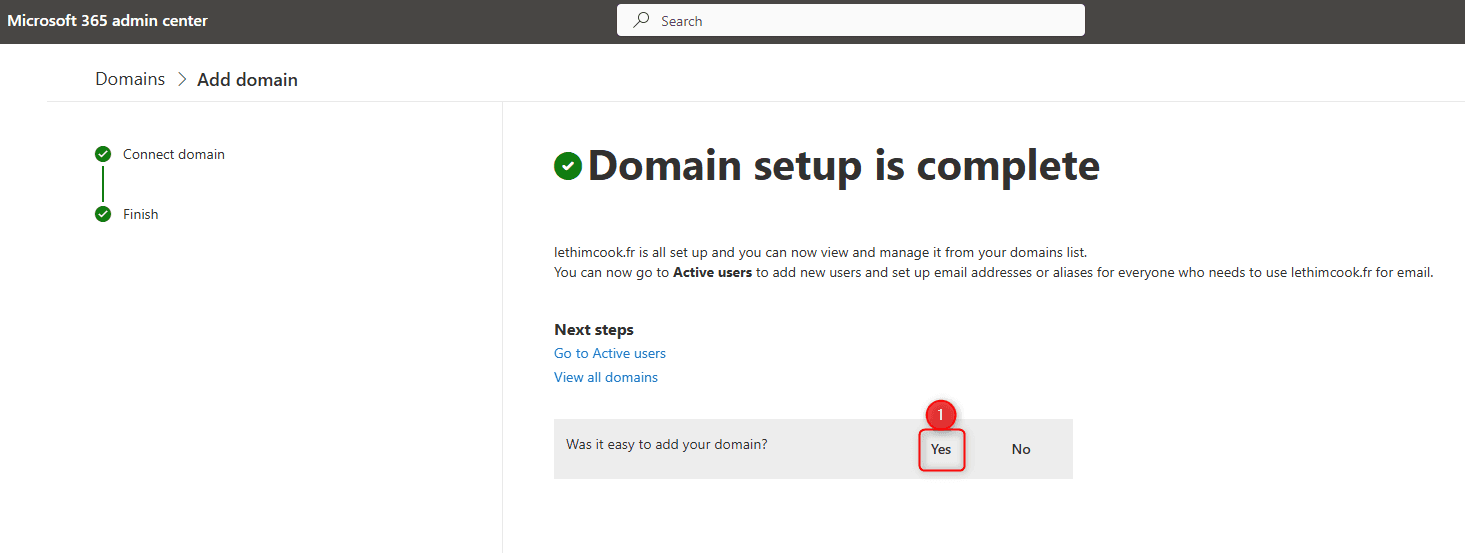Click the red numbered badge 1
Image resolution: width=1465 pixels, height=553 pixels.
940,414
